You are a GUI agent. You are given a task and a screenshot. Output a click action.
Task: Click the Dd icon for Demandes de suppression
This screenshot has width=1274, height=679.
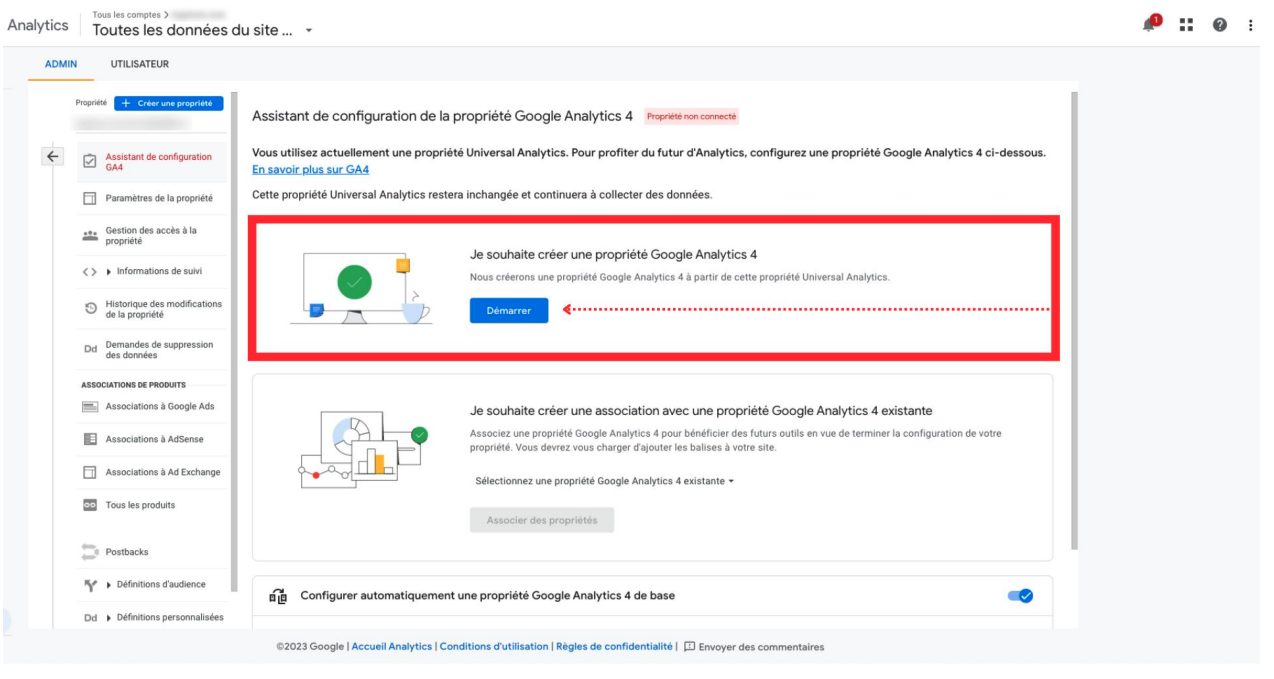89,350
